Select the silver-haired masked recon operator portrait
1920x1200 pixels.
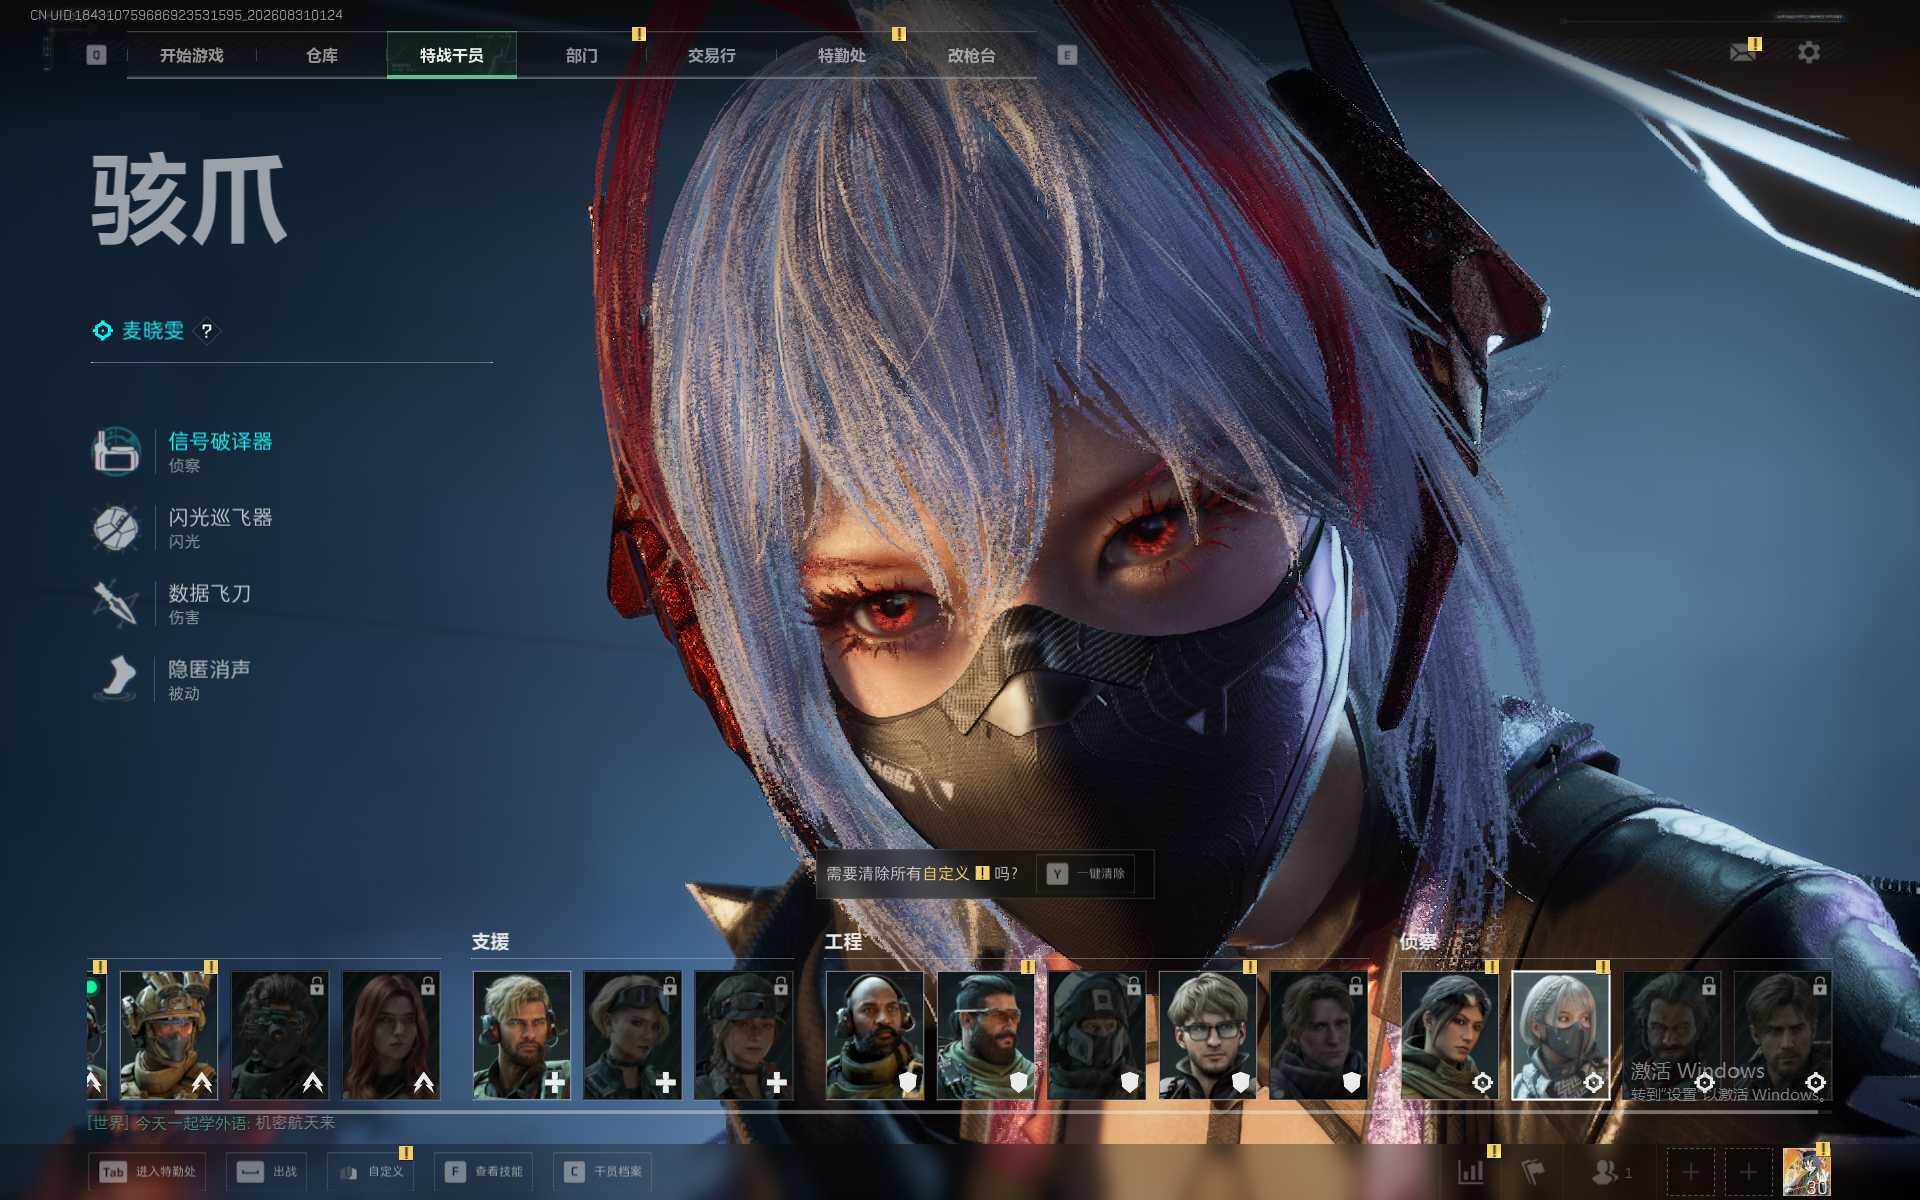click(1561, 1035)
